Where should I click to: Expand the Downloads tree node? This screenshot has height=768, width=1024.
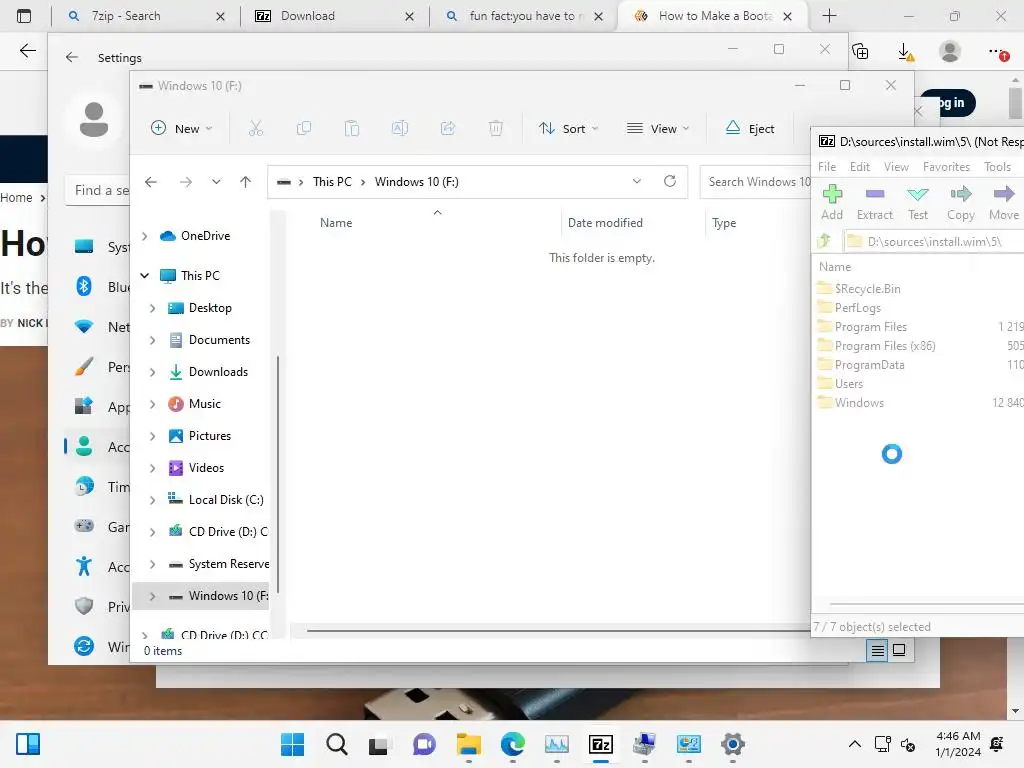click(x=152, y=372)
